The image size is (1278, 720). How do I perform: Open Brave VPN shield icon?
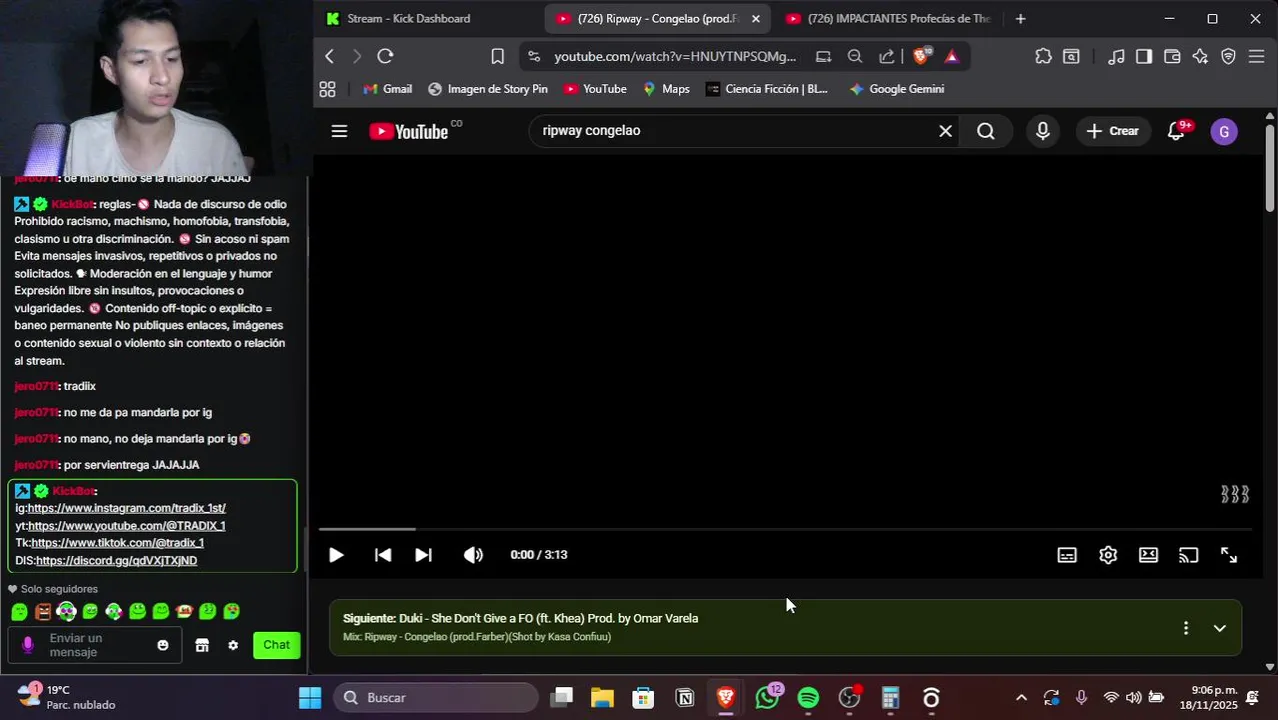pyautogui.click(x=1229, y=56)
